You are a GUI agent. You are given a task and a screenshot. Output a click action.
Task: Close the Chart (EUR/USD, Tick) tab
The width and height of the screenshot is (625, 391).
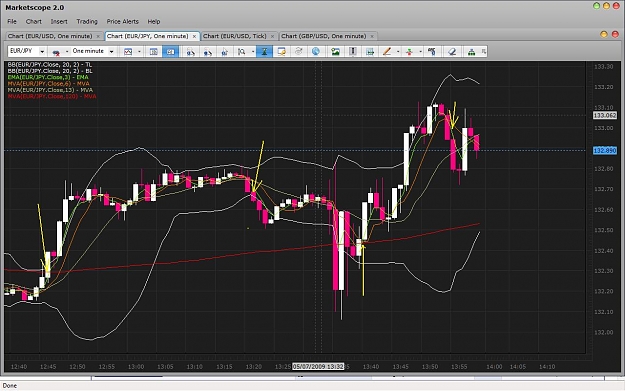point(272,36)
